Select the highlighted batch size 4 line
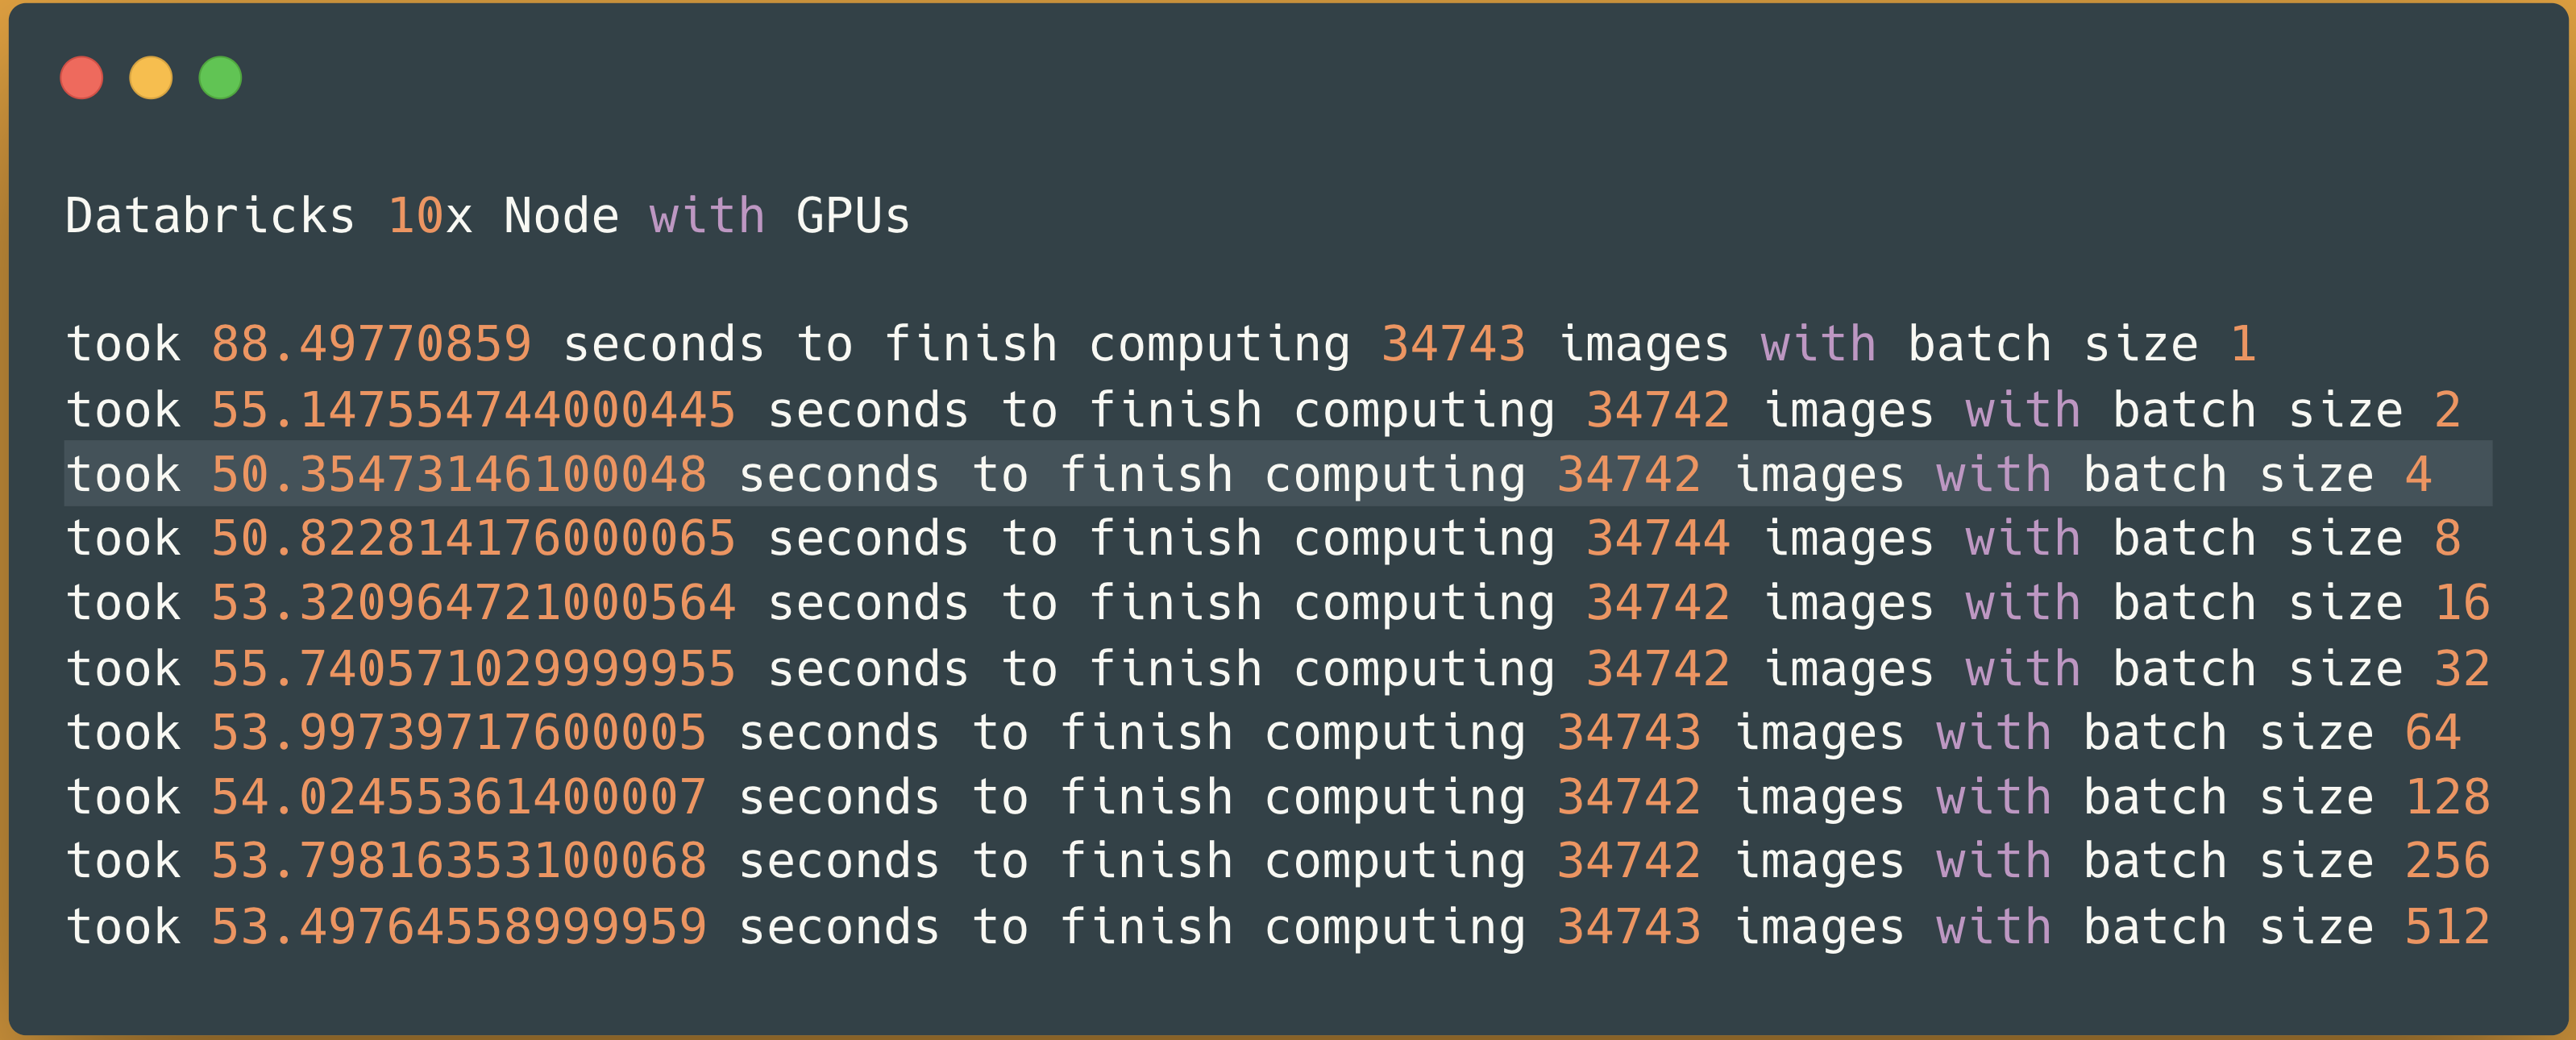Viewport: 2576px width, 1040px height. point(1277,474)
